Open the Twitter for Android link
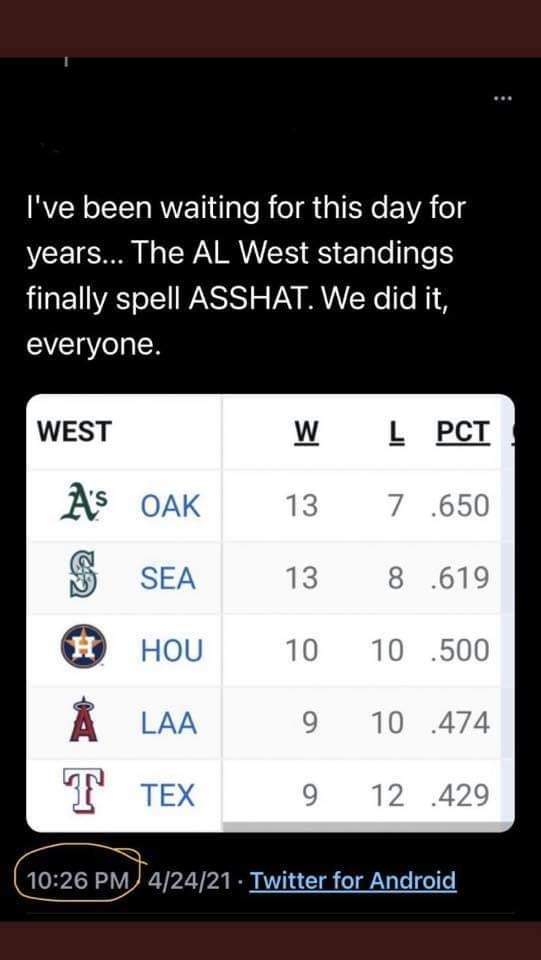 coord(354,881)
